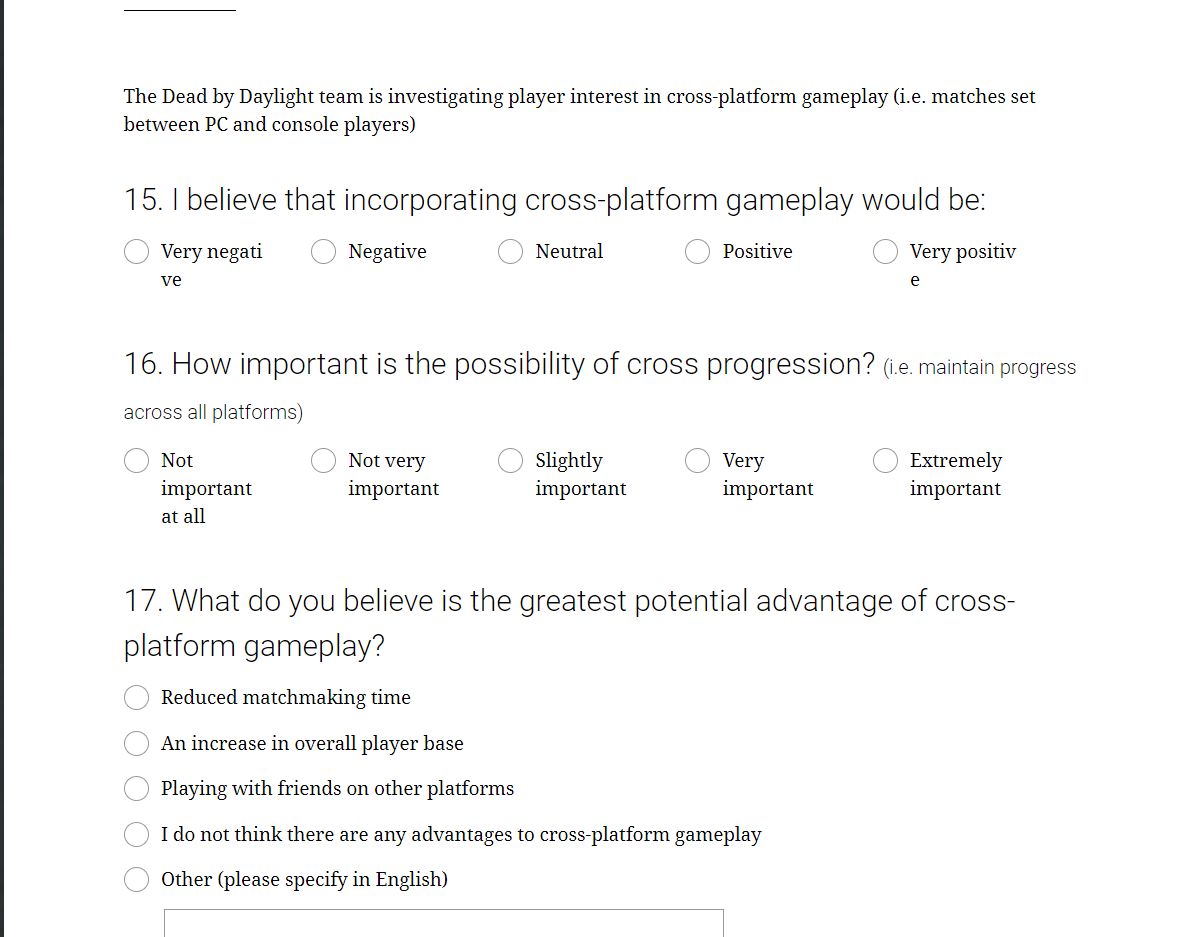The width and height of the screenshot is (1204, 937).
Task: Pick Slightly important for cross progression
Action: pyautogui.click(x=511, y=460)
